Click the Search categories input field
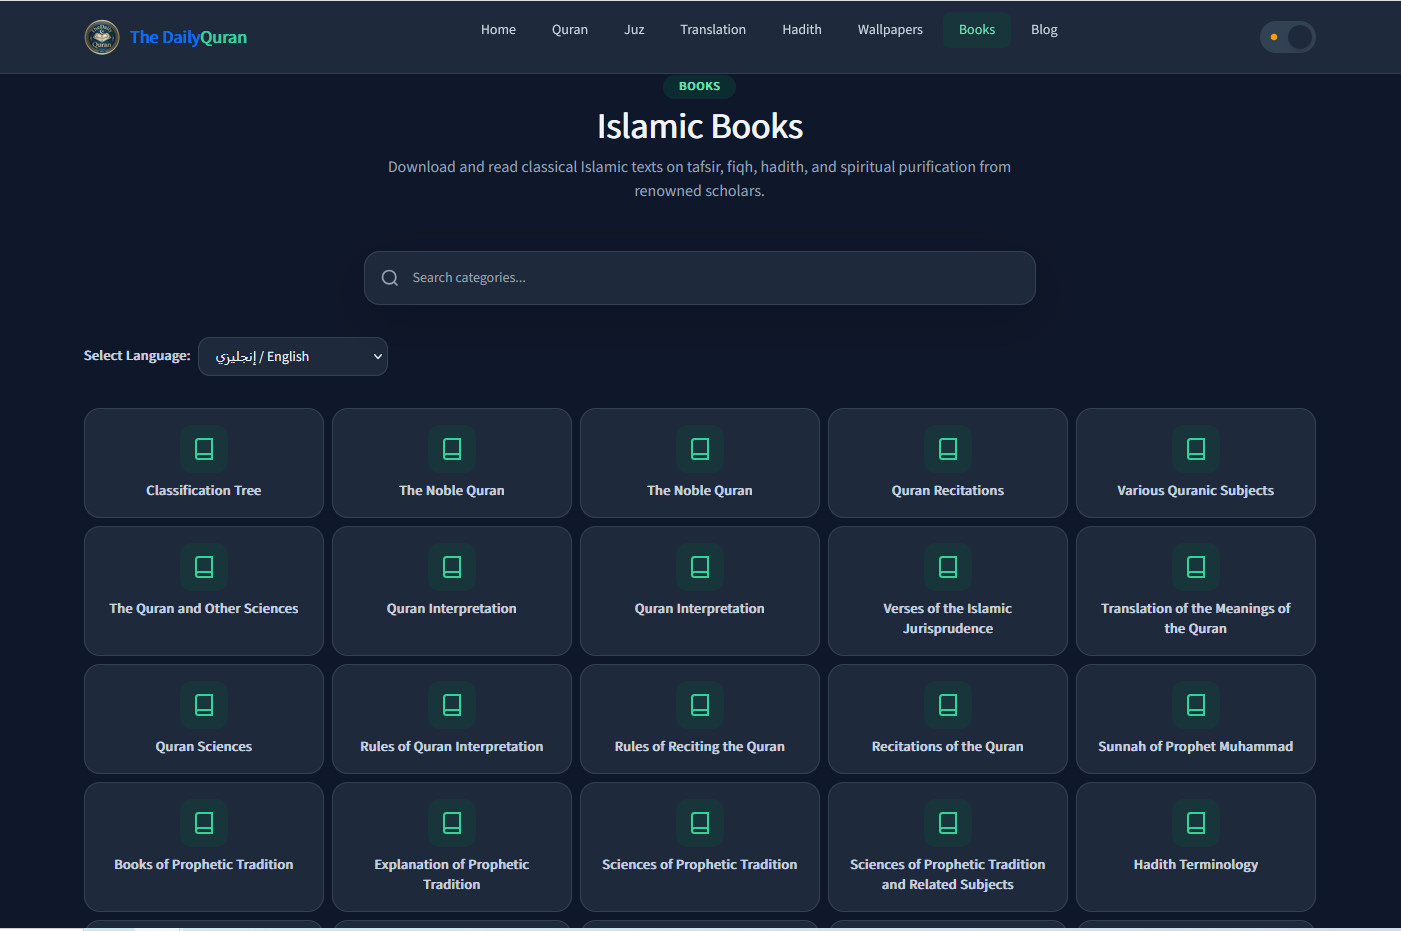Viewport: 1401px width, 931px height. click(x=700, y=278)
